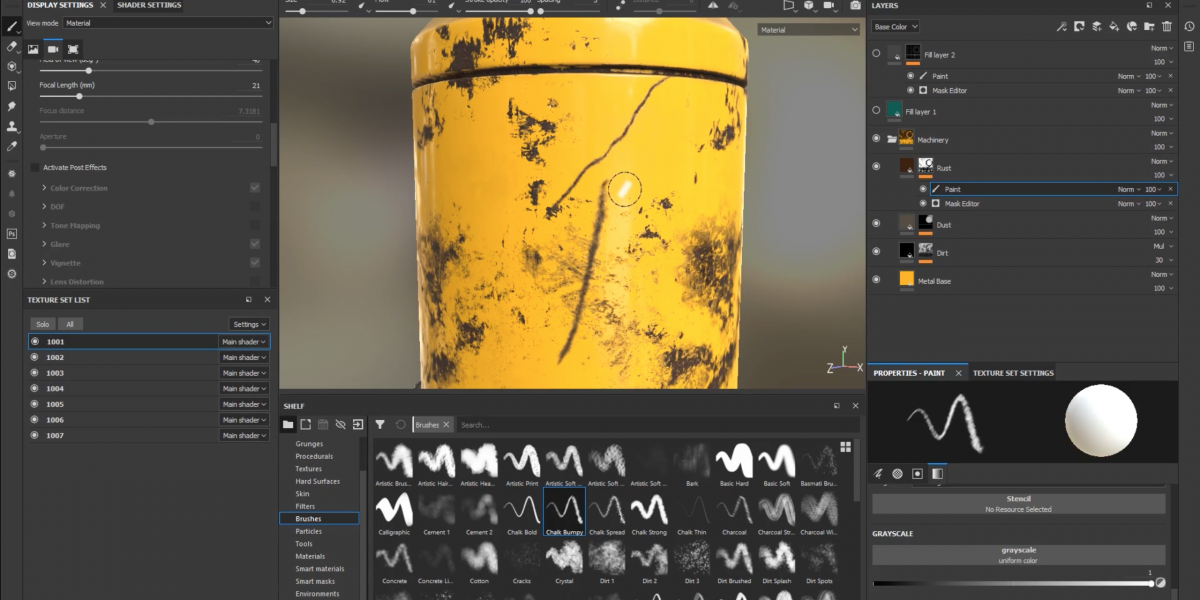Image resolution: width=1200 pixels, height=600 pixels.
Task: Click the Shelf folder icon
Action: point(288,424)
